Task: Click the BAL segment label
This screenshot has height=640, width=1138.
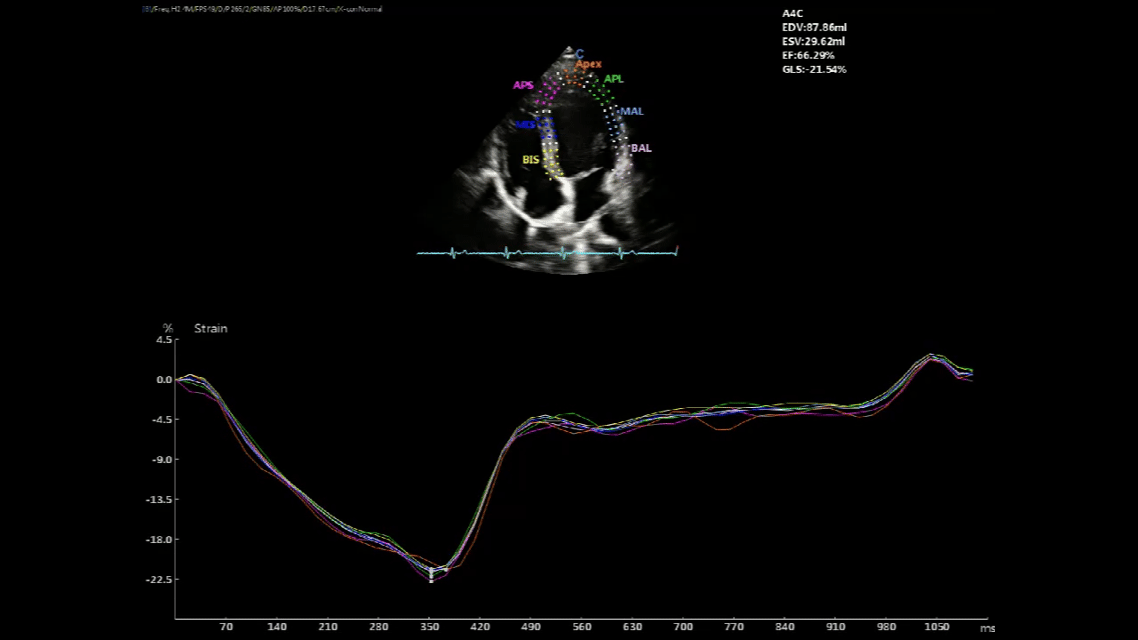Action: [x=641, y=148]
